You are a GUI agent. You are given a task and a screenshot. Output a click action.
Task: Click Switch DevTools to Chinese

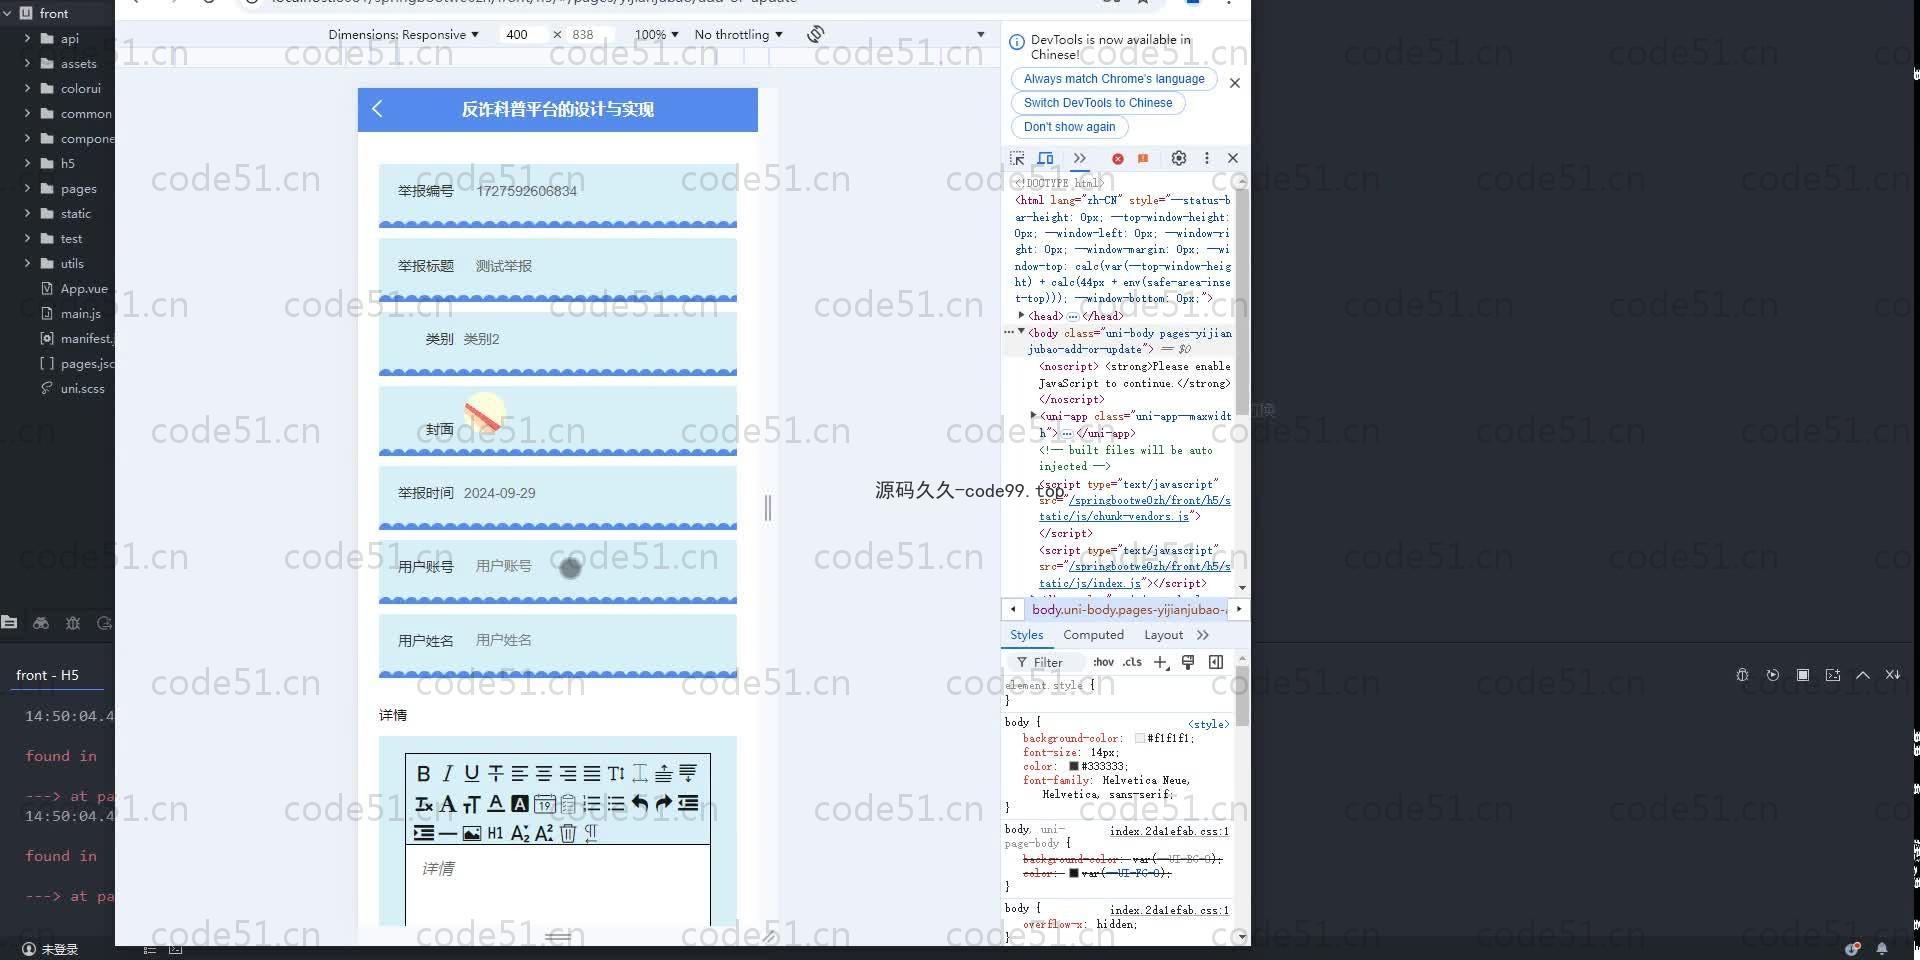(1098, 103)
